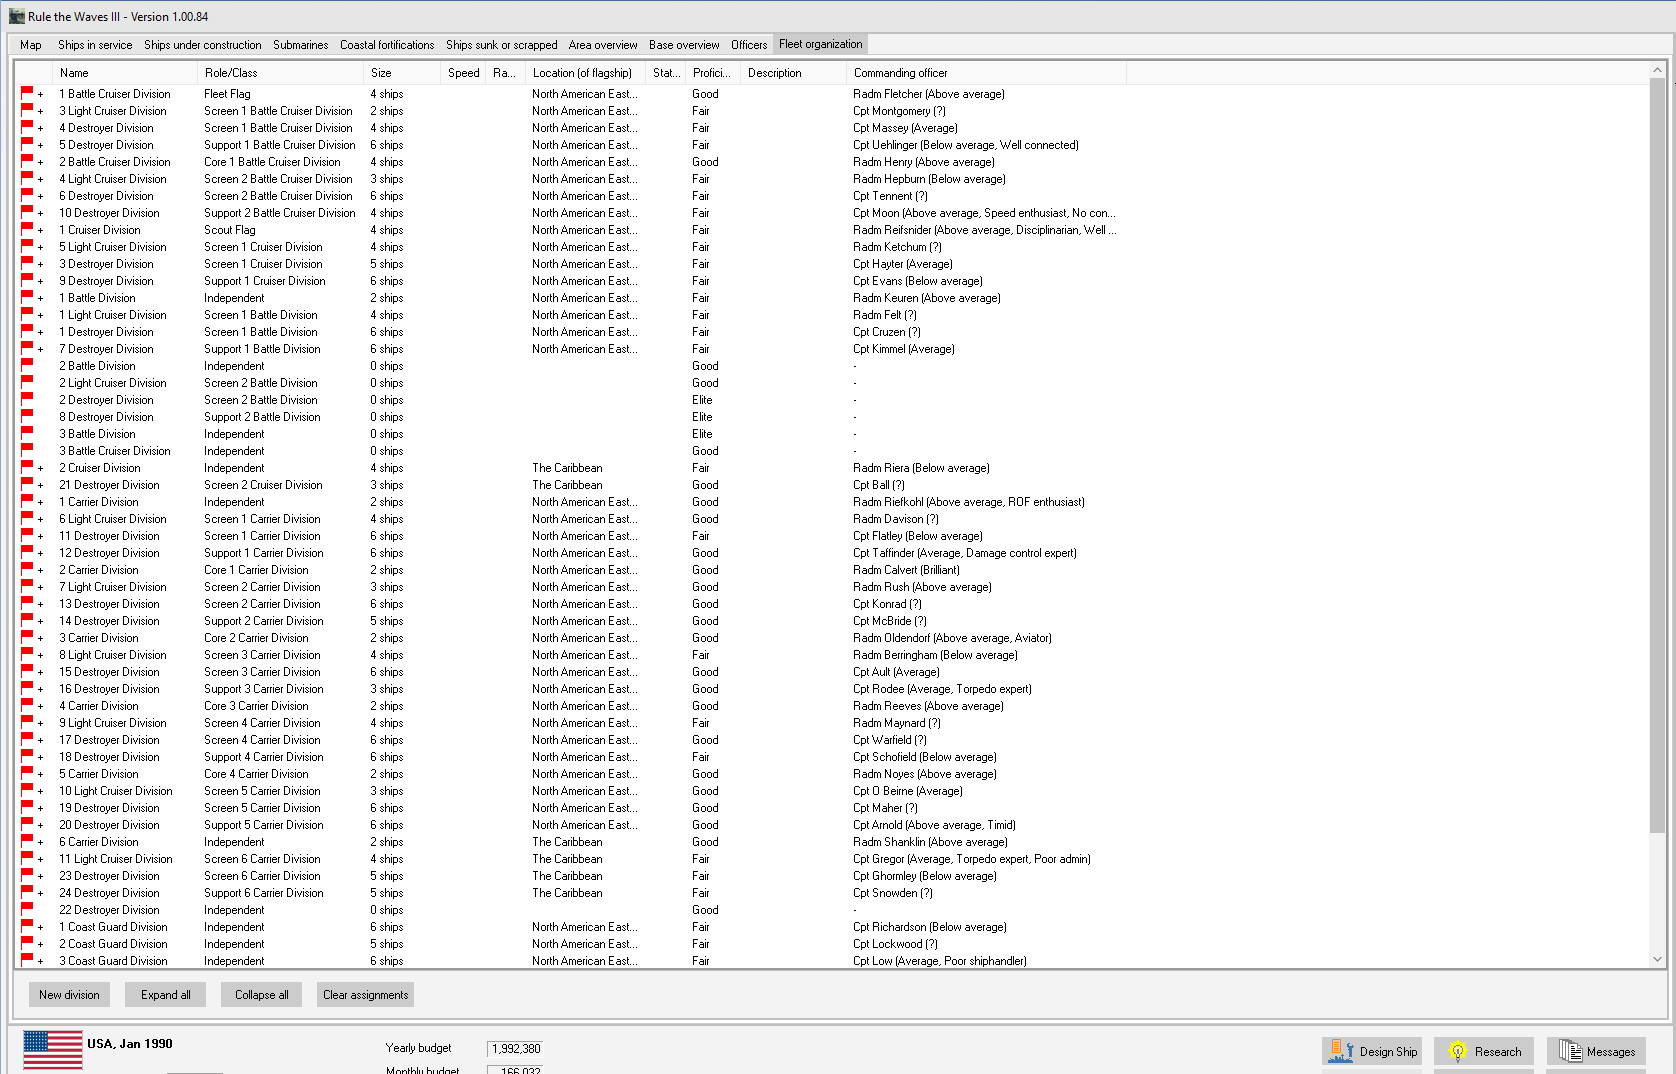The width and height of the screenshot is (1676, 1074).
Task: Open Research via lightbulb icon button
Action: point(1484,1051)
